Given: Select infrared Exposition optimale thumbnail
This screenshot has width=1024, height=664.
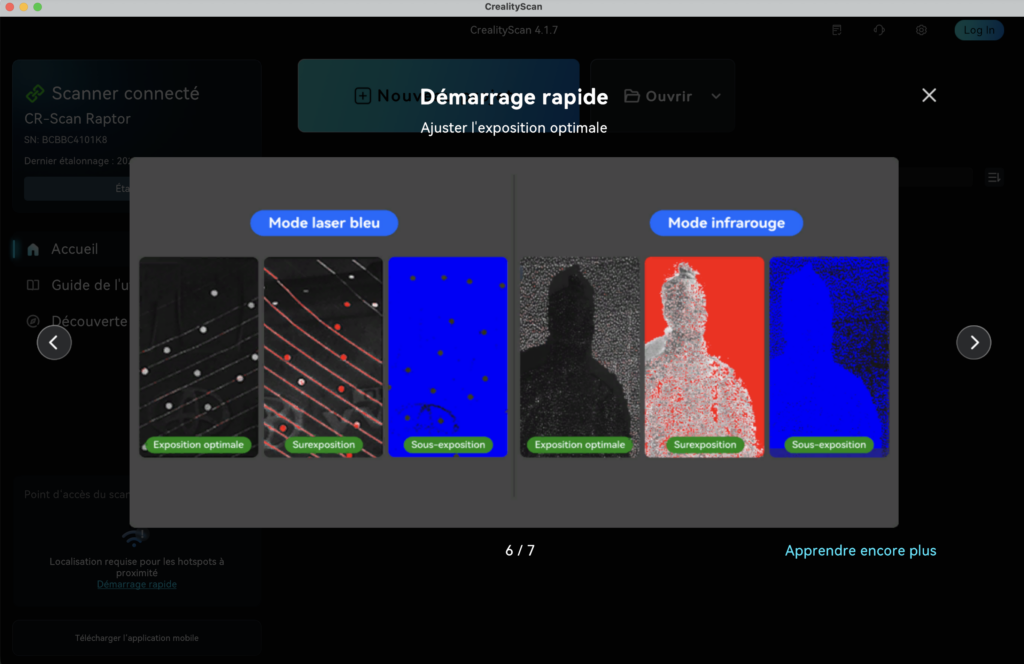Looking at the screenshot, I should click(x=579, y=356).
